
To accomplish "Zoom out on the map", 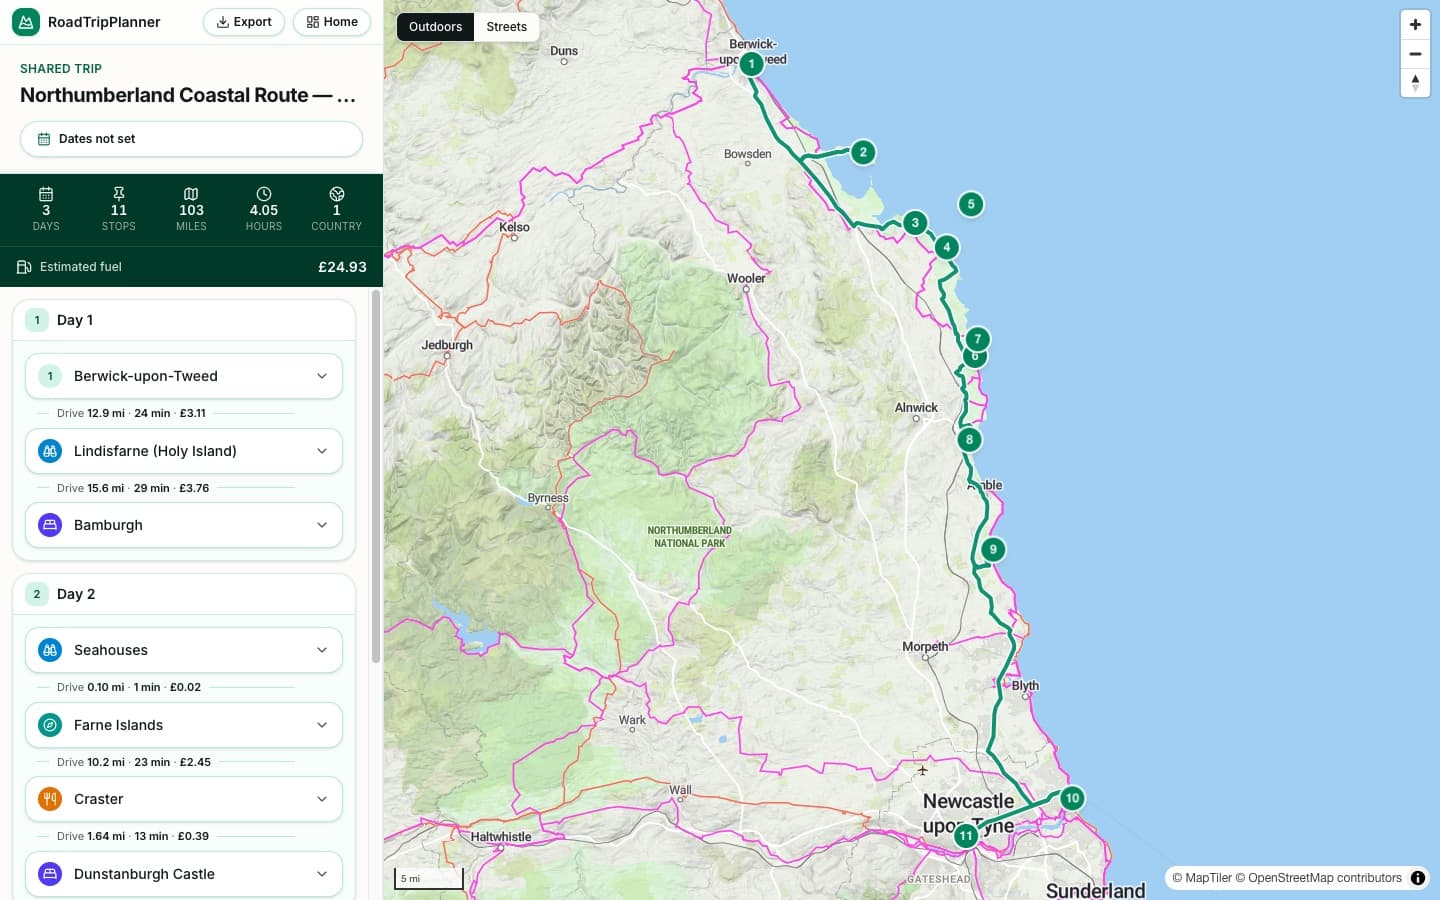I will [x=1415, y=54].
